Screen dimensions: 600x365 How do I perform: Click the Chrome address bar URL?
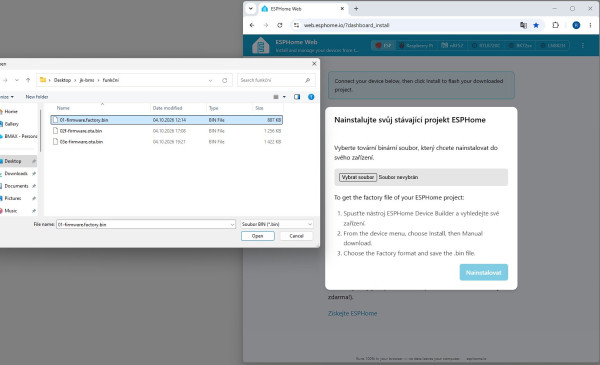(346, 25)
